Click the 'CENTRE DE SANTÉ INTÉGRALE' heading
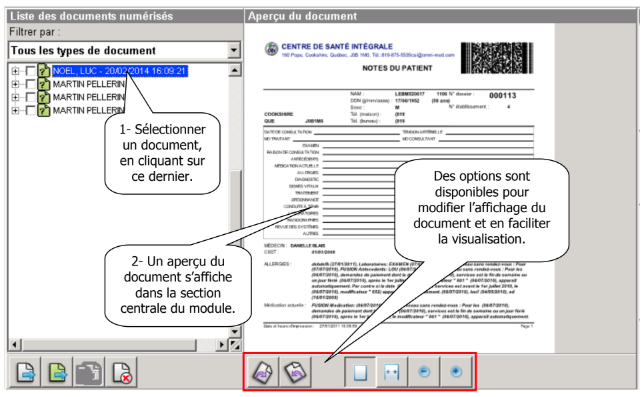Screen dimensions: 644x397 (x=337, y=46)
